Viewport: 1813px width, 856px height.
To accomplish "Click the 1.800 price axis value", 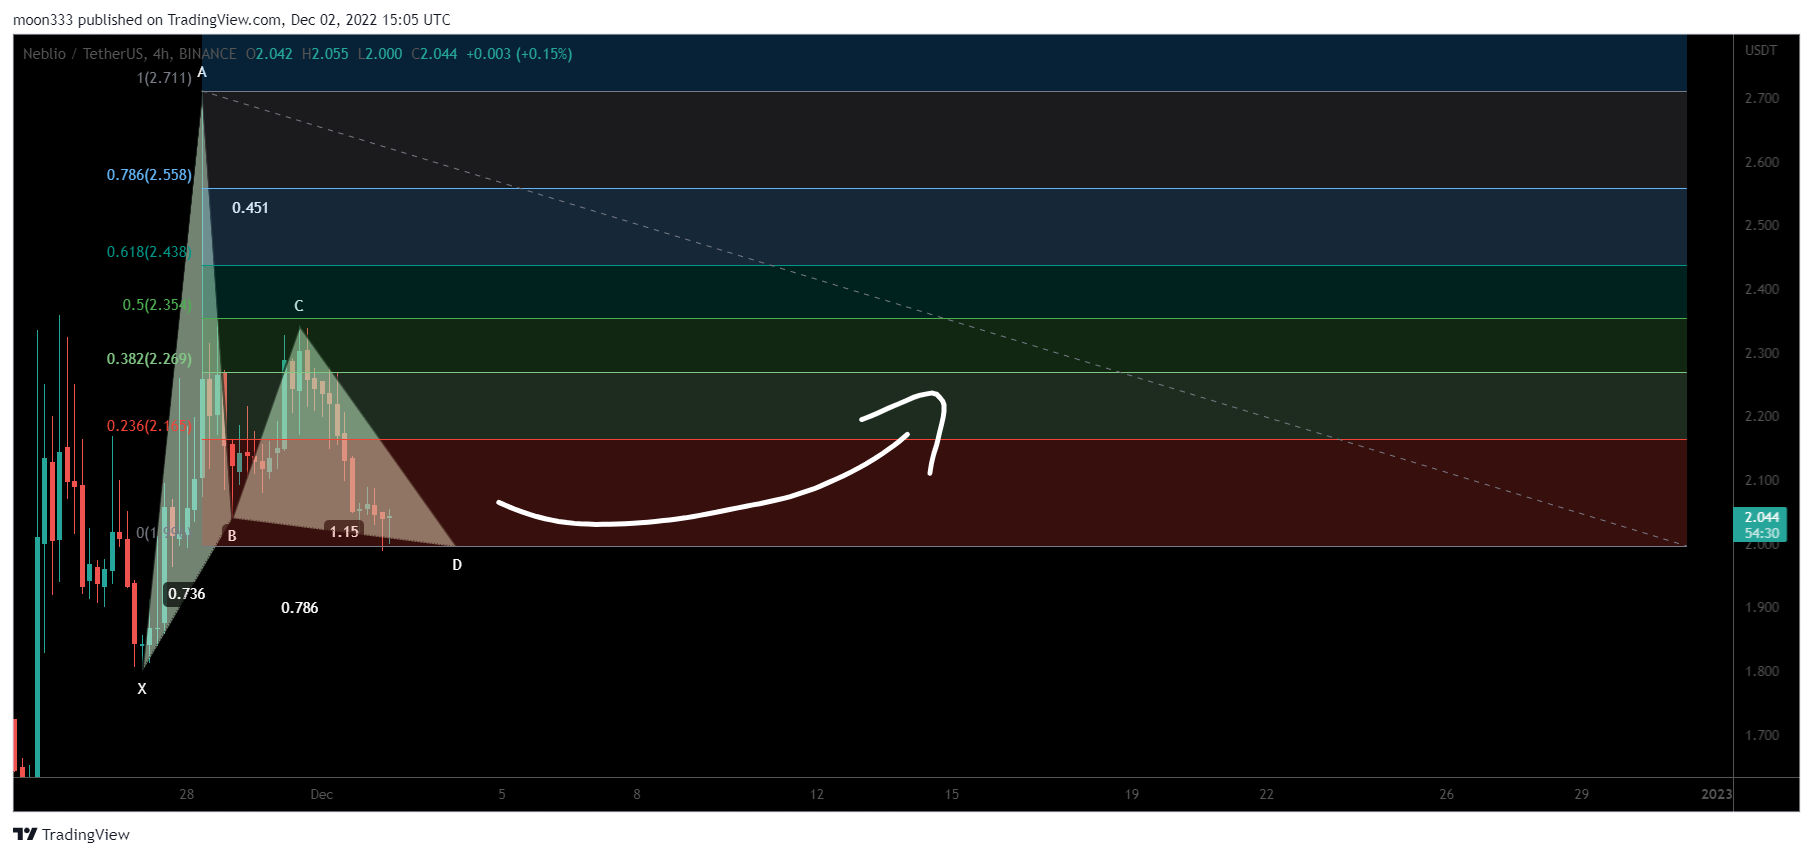I will pos(1762,671).
